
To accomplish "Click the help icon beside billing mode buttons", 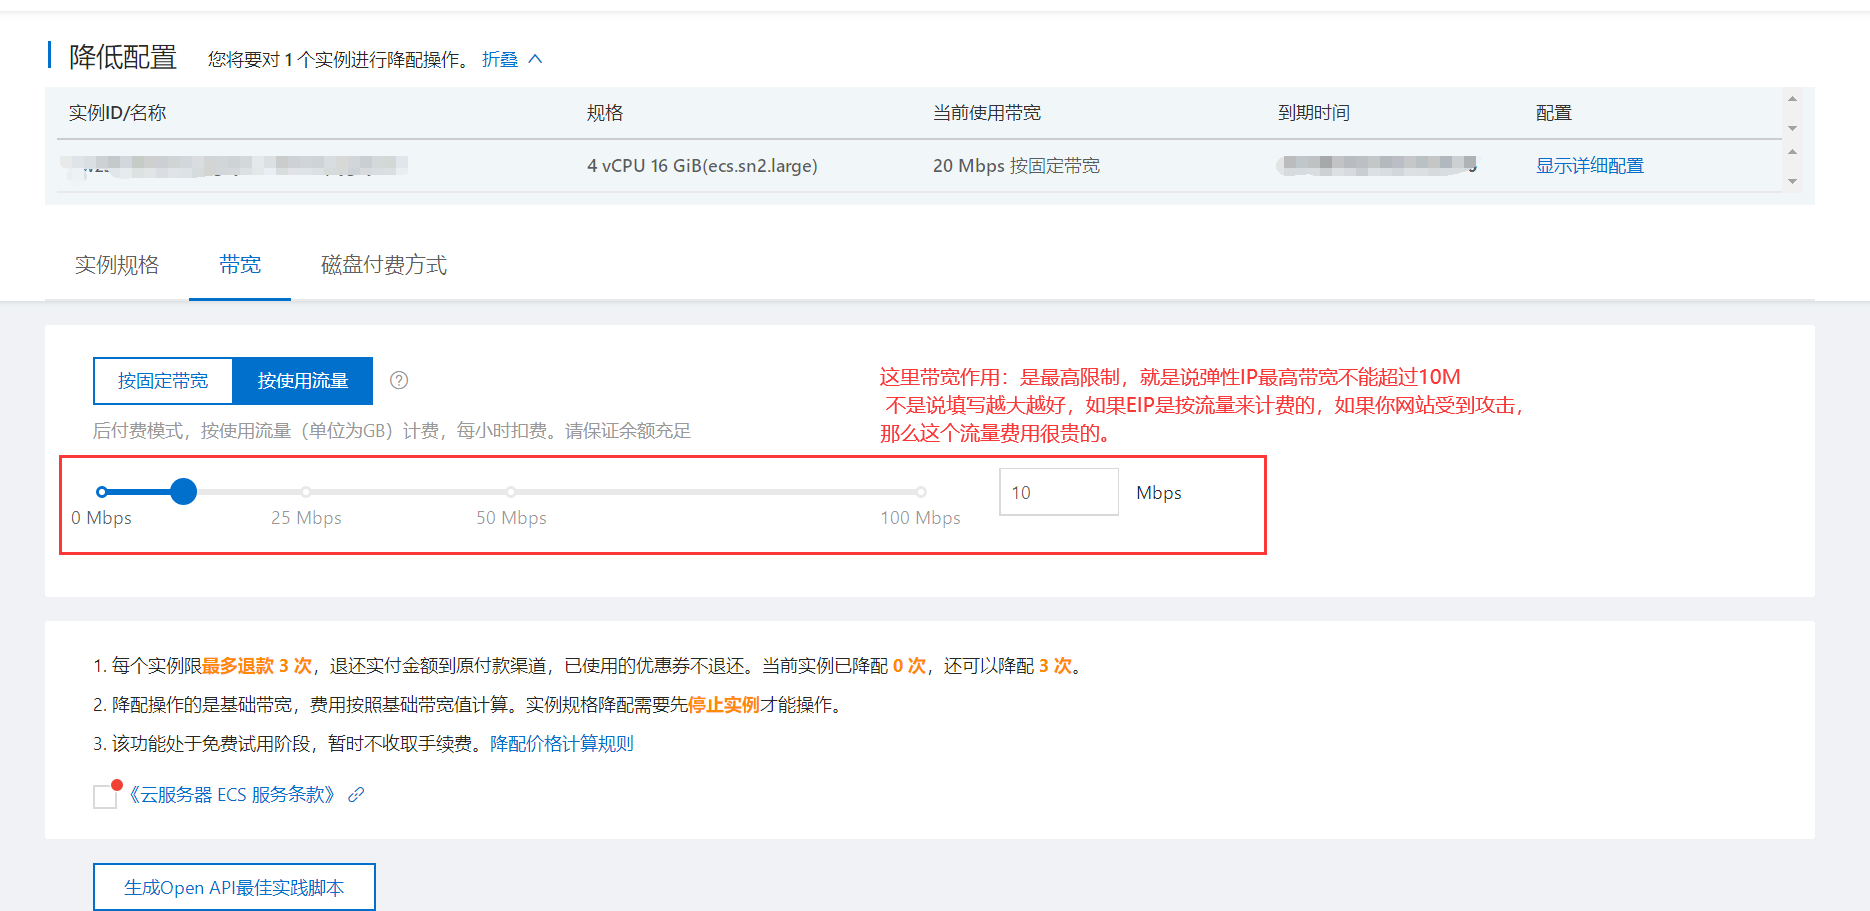I will point(399,380).
